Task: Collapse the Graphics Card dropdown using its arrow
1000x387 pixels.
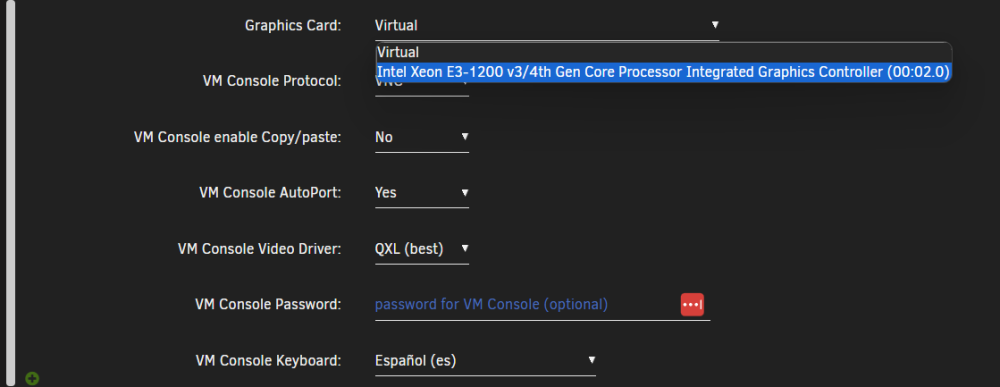Action: (715, 25)
